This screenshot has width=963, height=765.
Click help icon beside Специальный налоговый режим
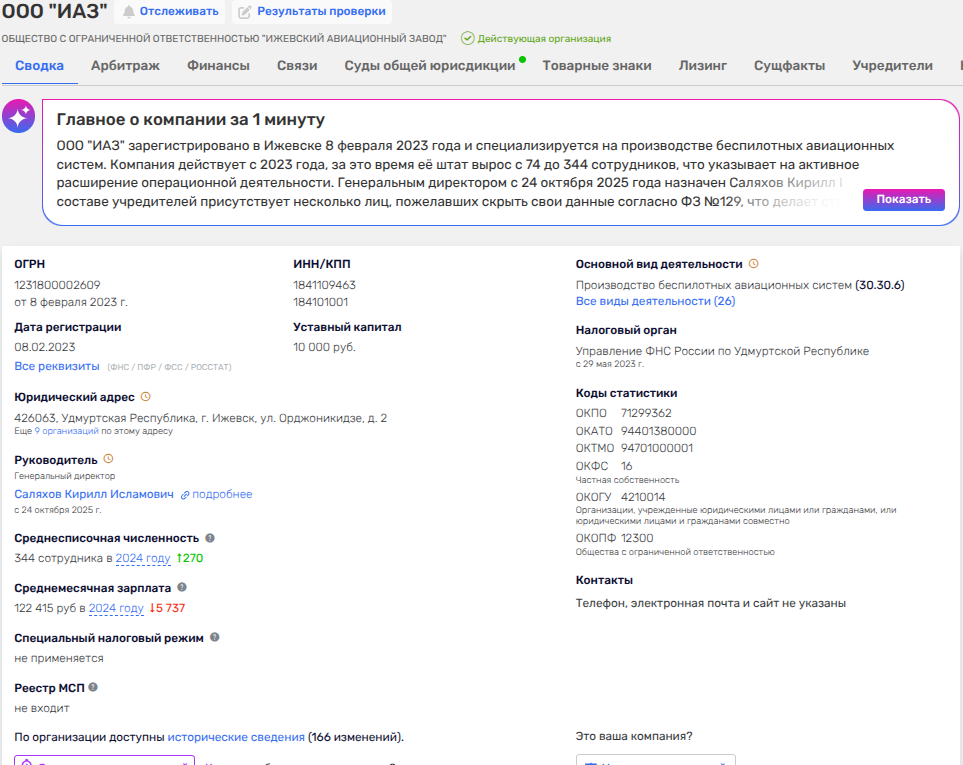tap(214, 637)
